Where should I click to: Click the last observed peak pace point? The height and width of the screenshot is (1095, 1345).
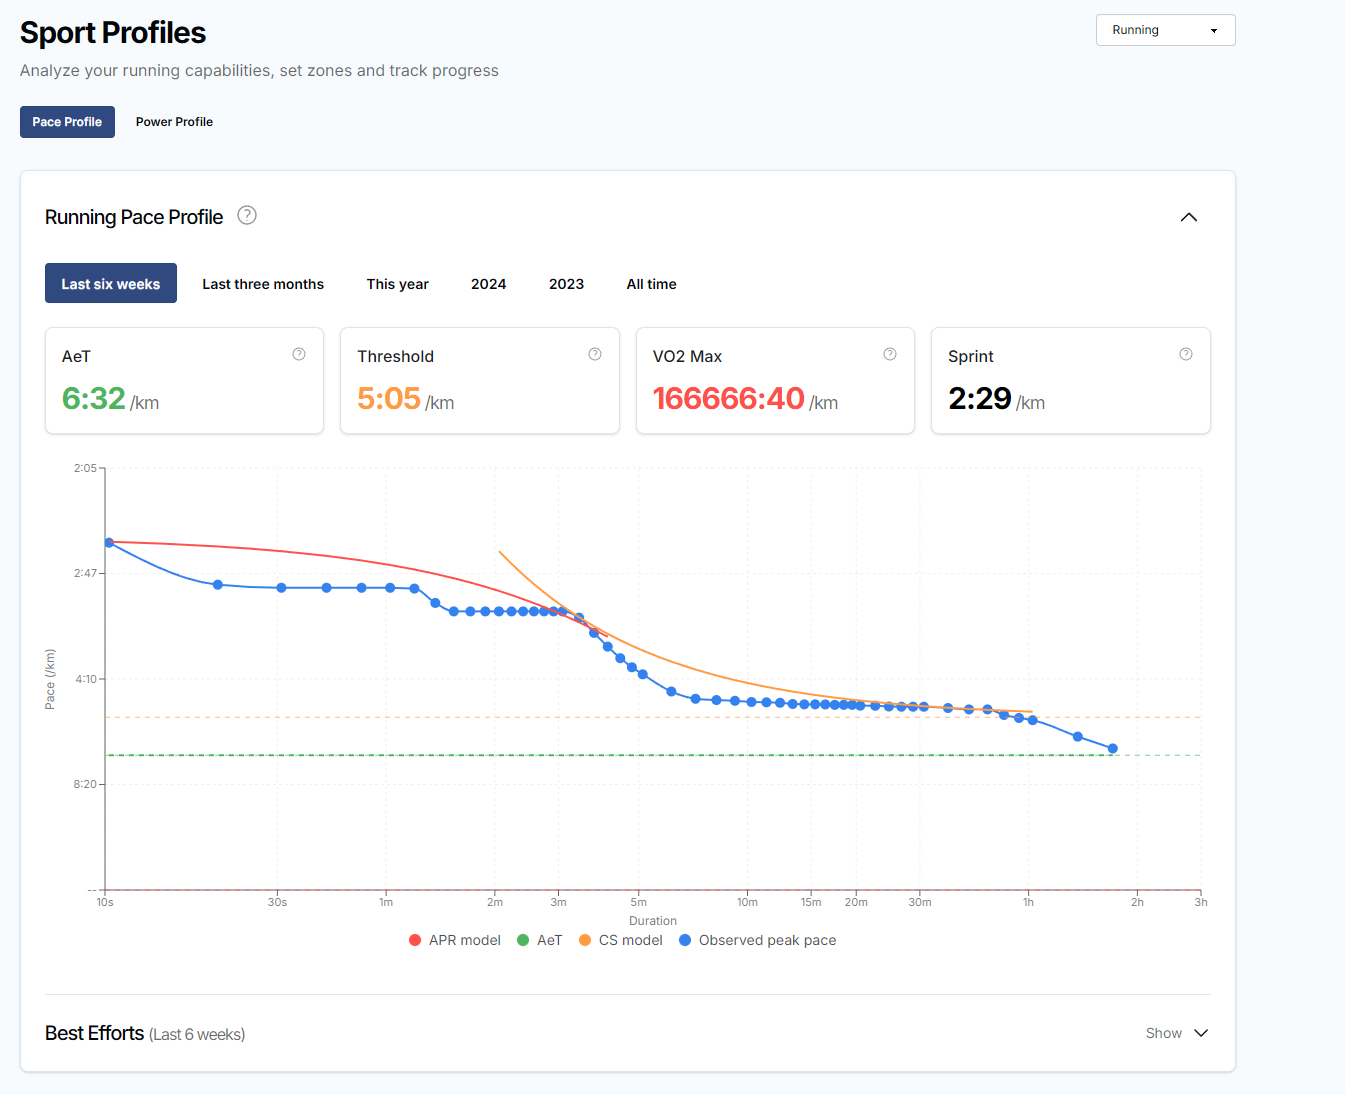click(x=1112, y=748)
